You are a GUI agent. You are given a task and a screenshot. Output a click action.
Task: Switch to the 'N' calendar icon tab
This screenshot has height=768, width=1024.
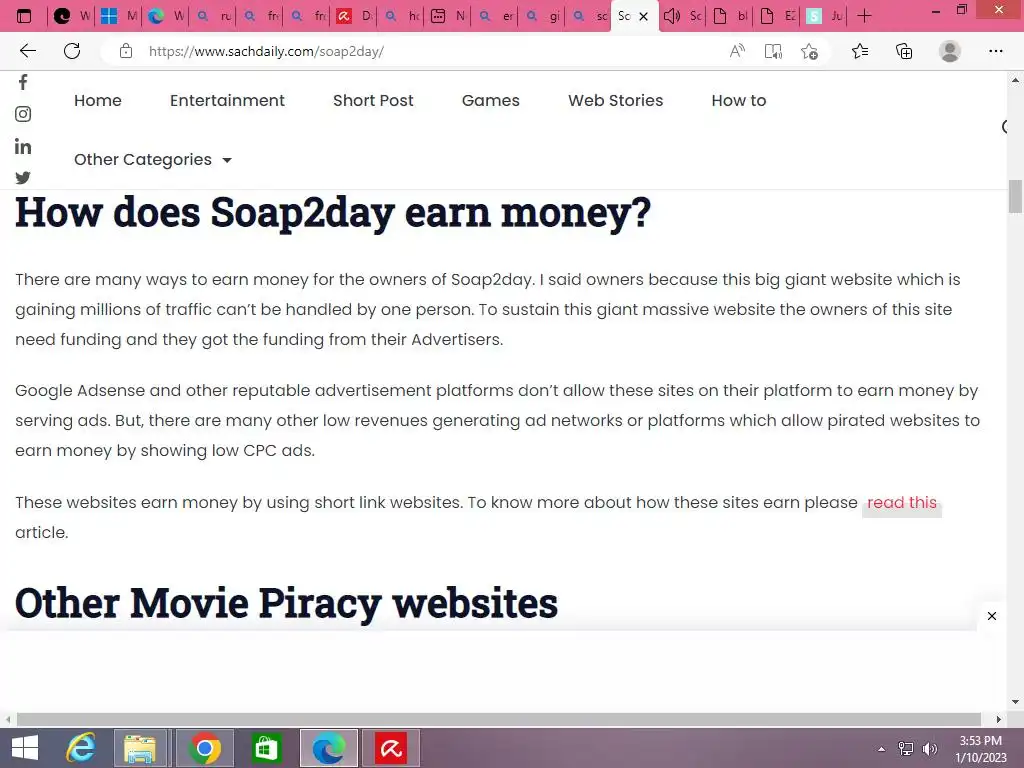tap(448, 16)
